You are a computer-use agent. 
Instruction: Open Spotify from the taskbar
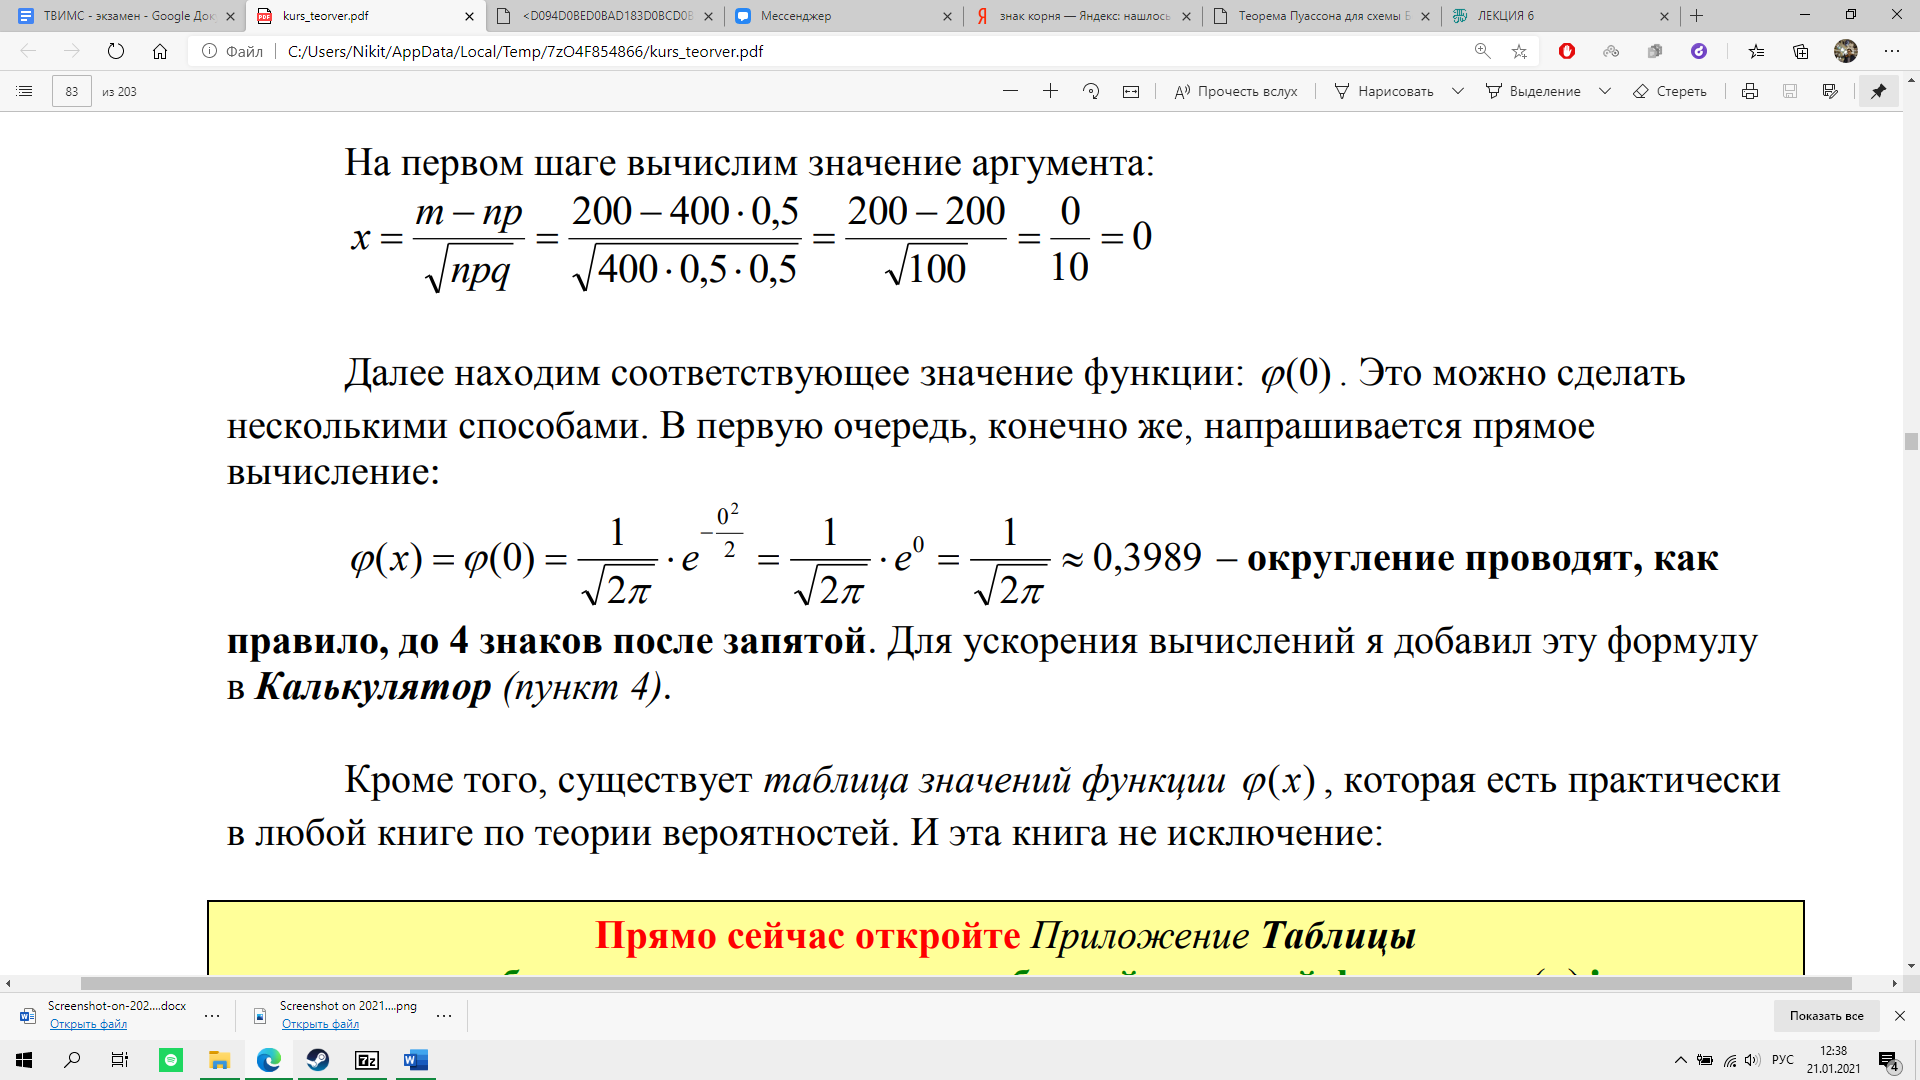point(171,1060)
